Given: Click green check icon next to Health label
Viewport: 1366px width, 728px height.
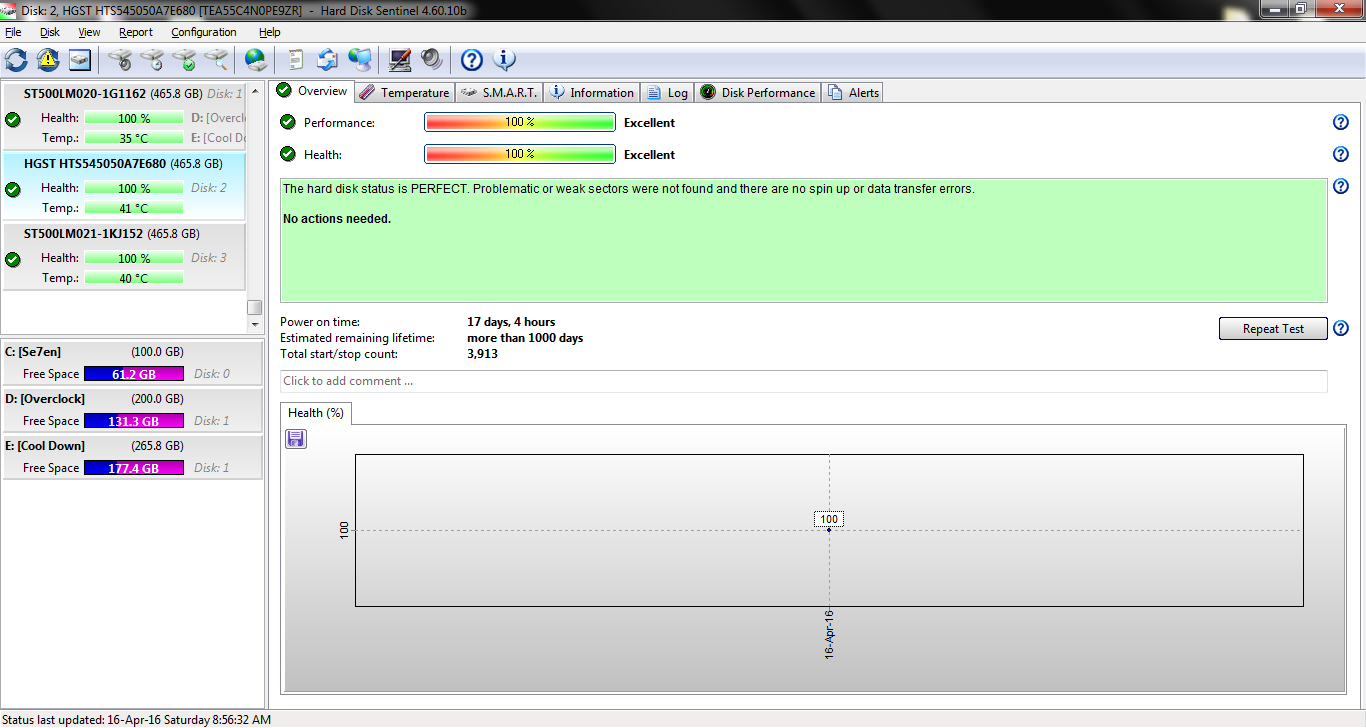Looking at the screenshot, I should pyautogui.click(x=288, y=154).
